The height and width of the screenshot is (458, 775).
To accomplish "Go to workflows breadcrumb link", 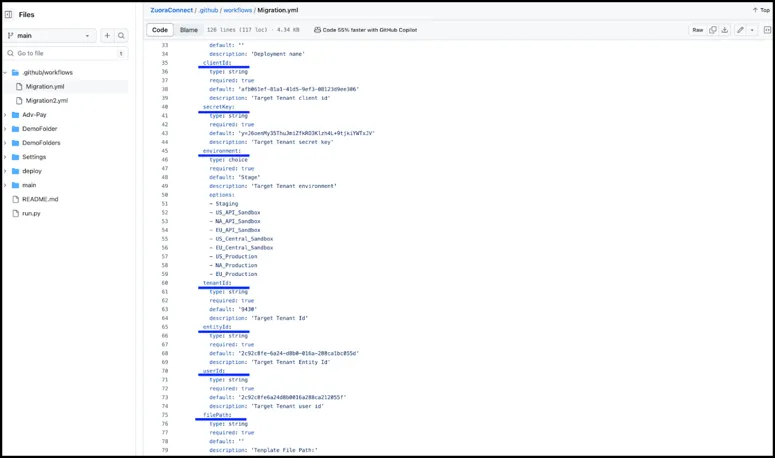I will click(238, 10).
